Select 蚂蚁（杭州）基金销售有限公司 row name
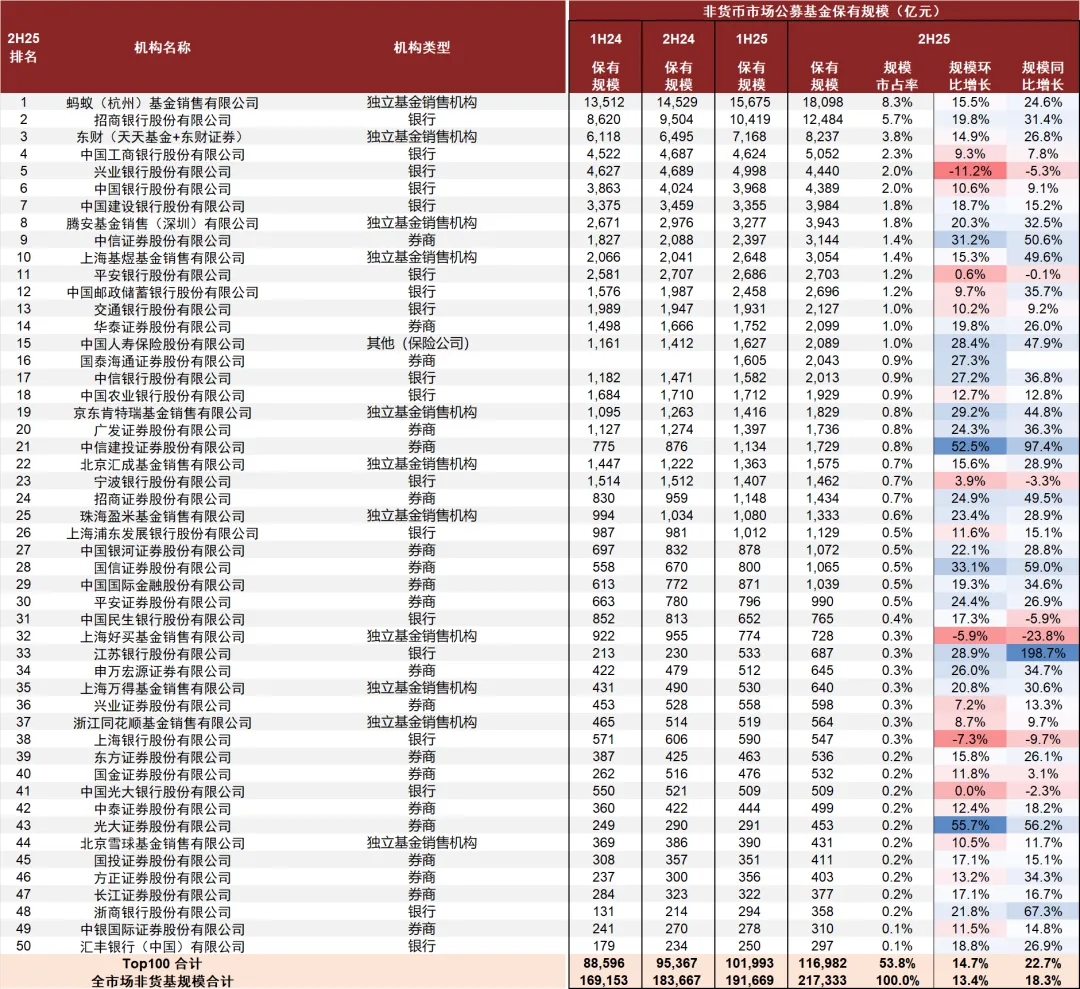 point(163,103)
